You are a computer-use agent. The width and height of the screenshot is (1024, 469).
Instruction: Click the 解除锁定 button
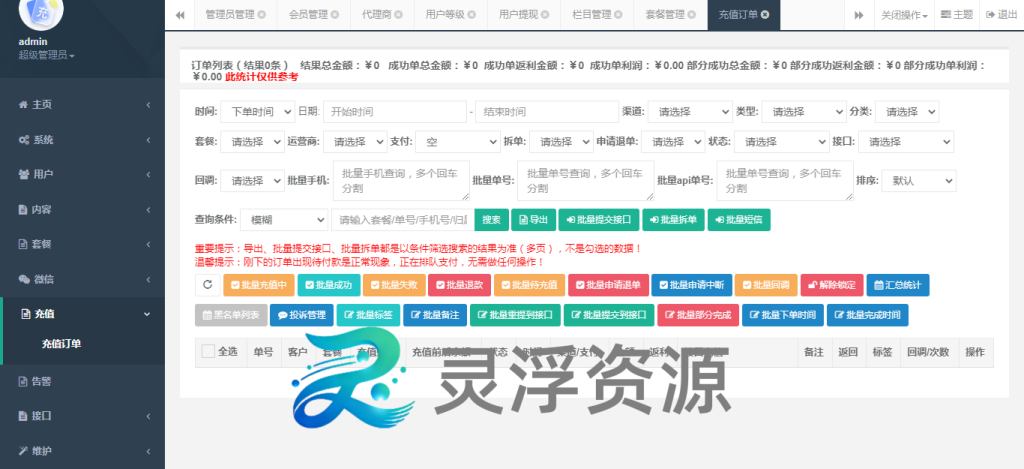tap(831, 285)
